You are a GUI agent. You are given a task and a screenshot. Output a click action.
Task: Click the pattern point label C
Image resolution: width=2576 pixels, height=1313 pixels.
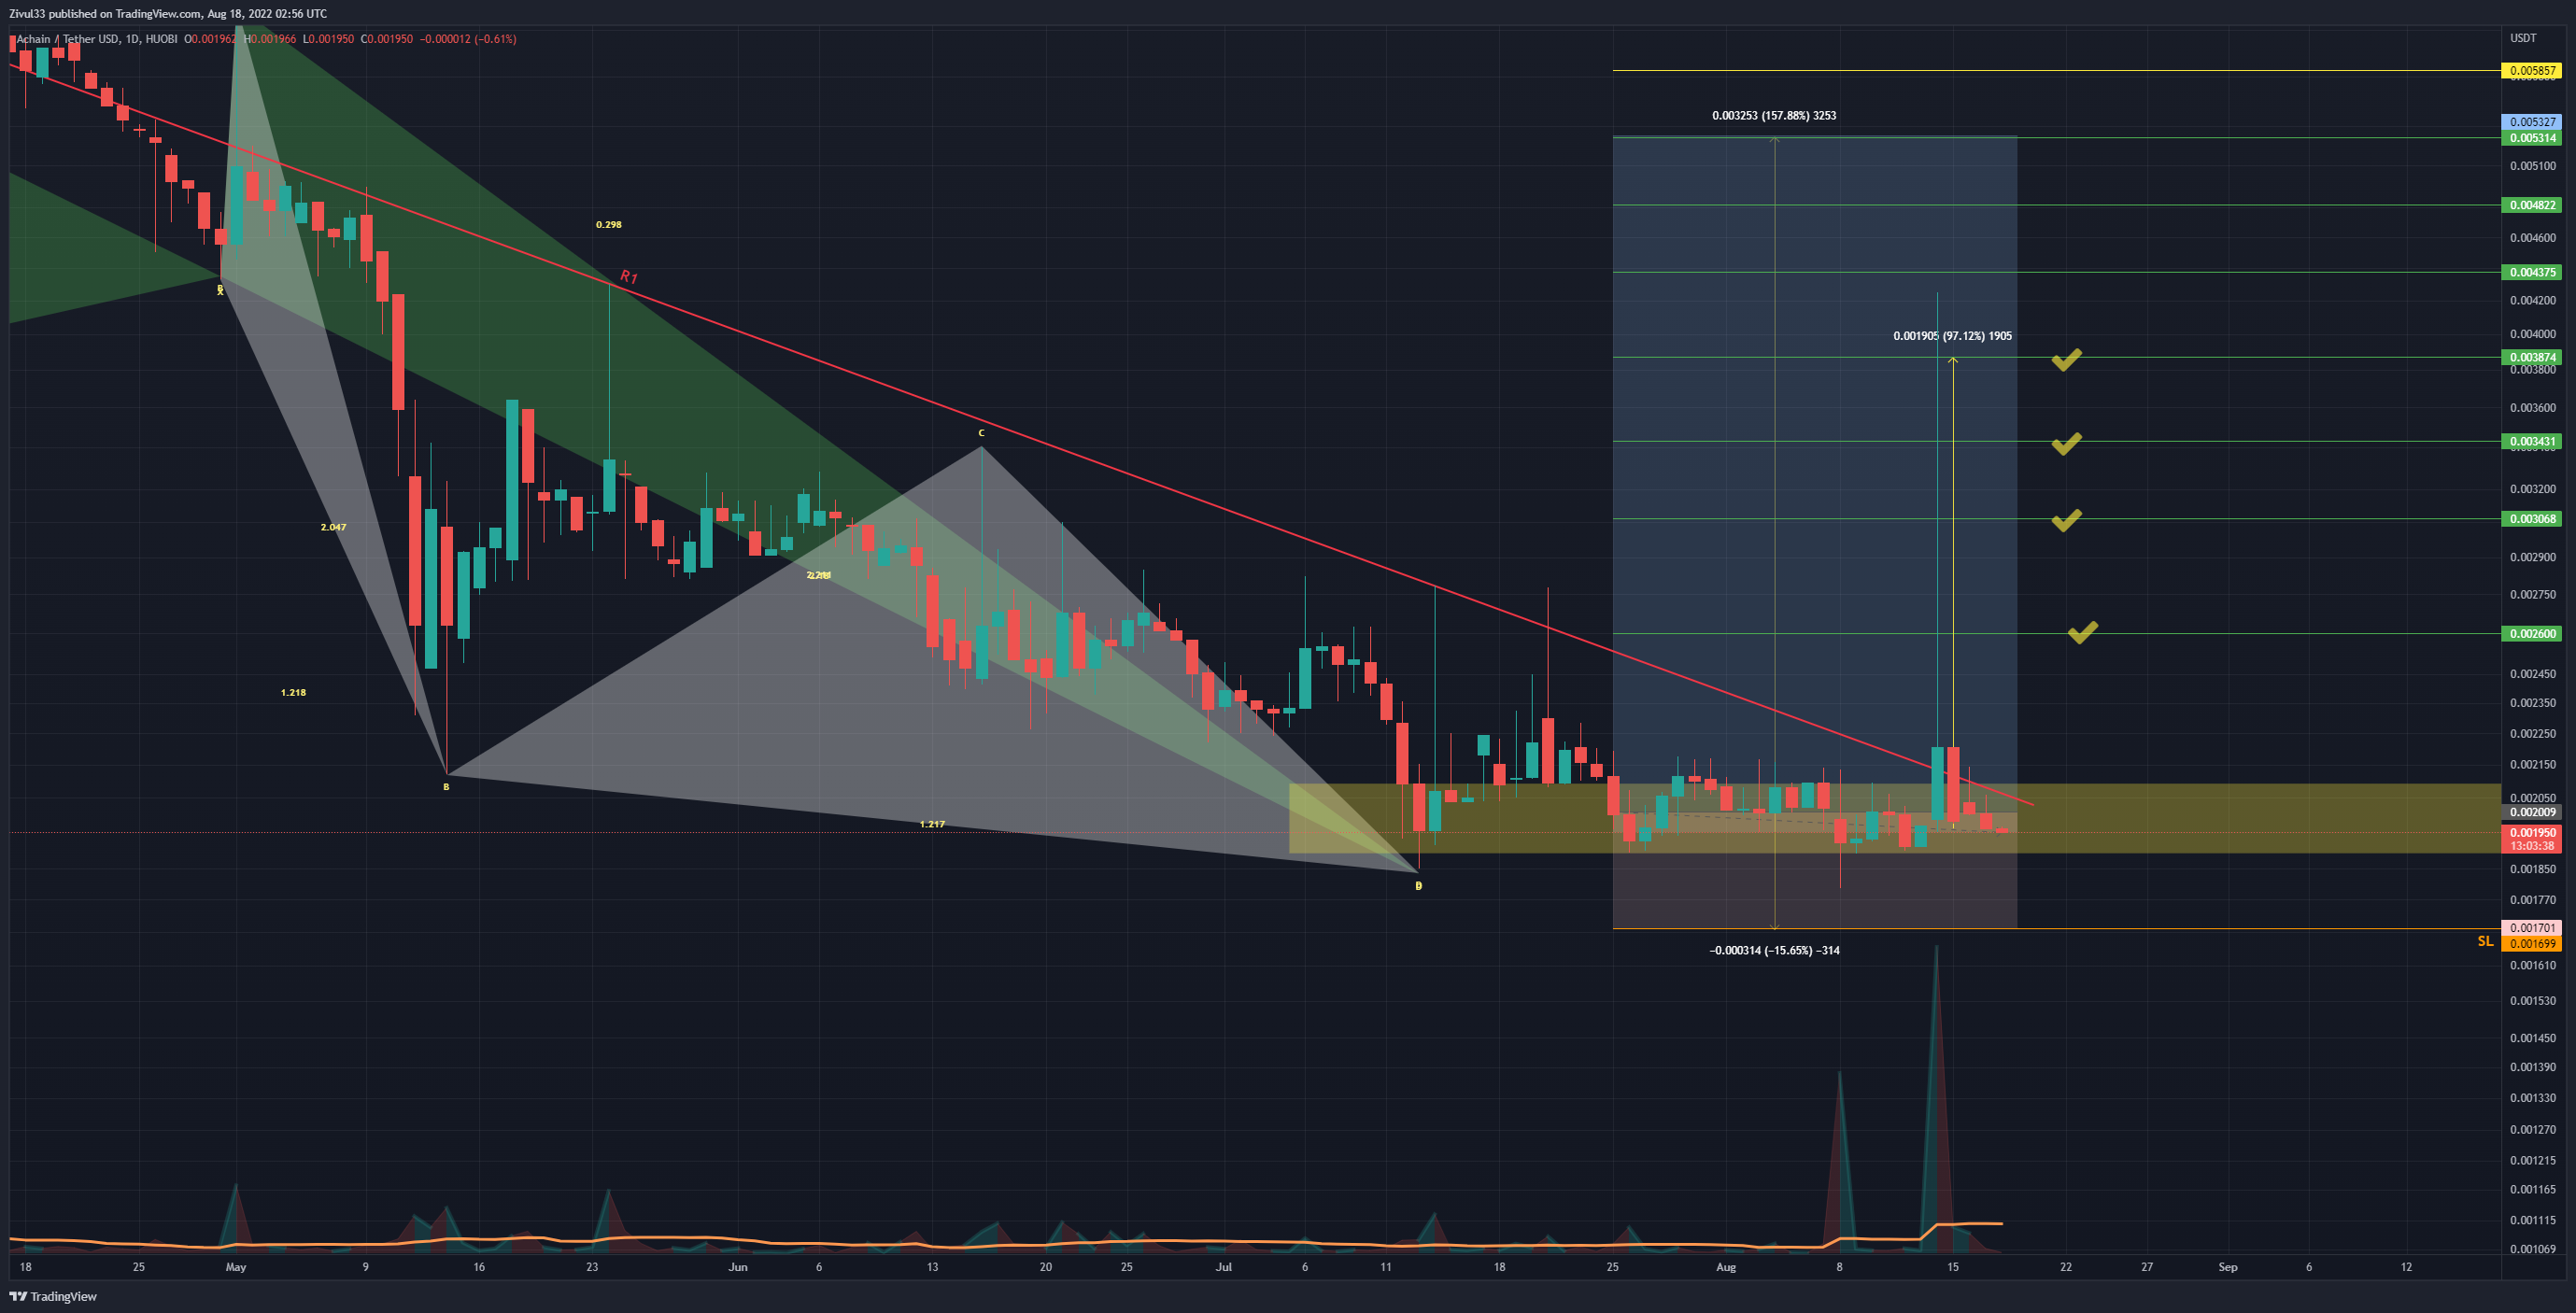(981, 433)
